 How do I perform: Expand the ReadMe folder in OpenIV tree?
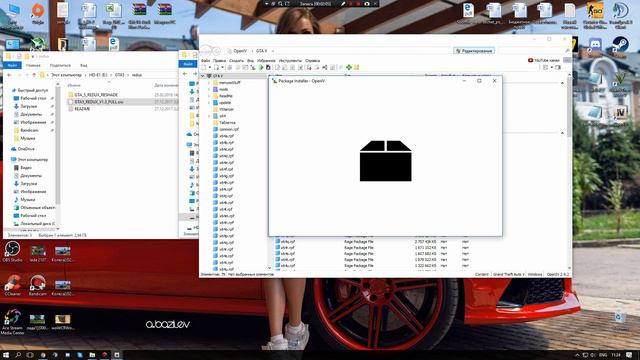coord(209,96)
